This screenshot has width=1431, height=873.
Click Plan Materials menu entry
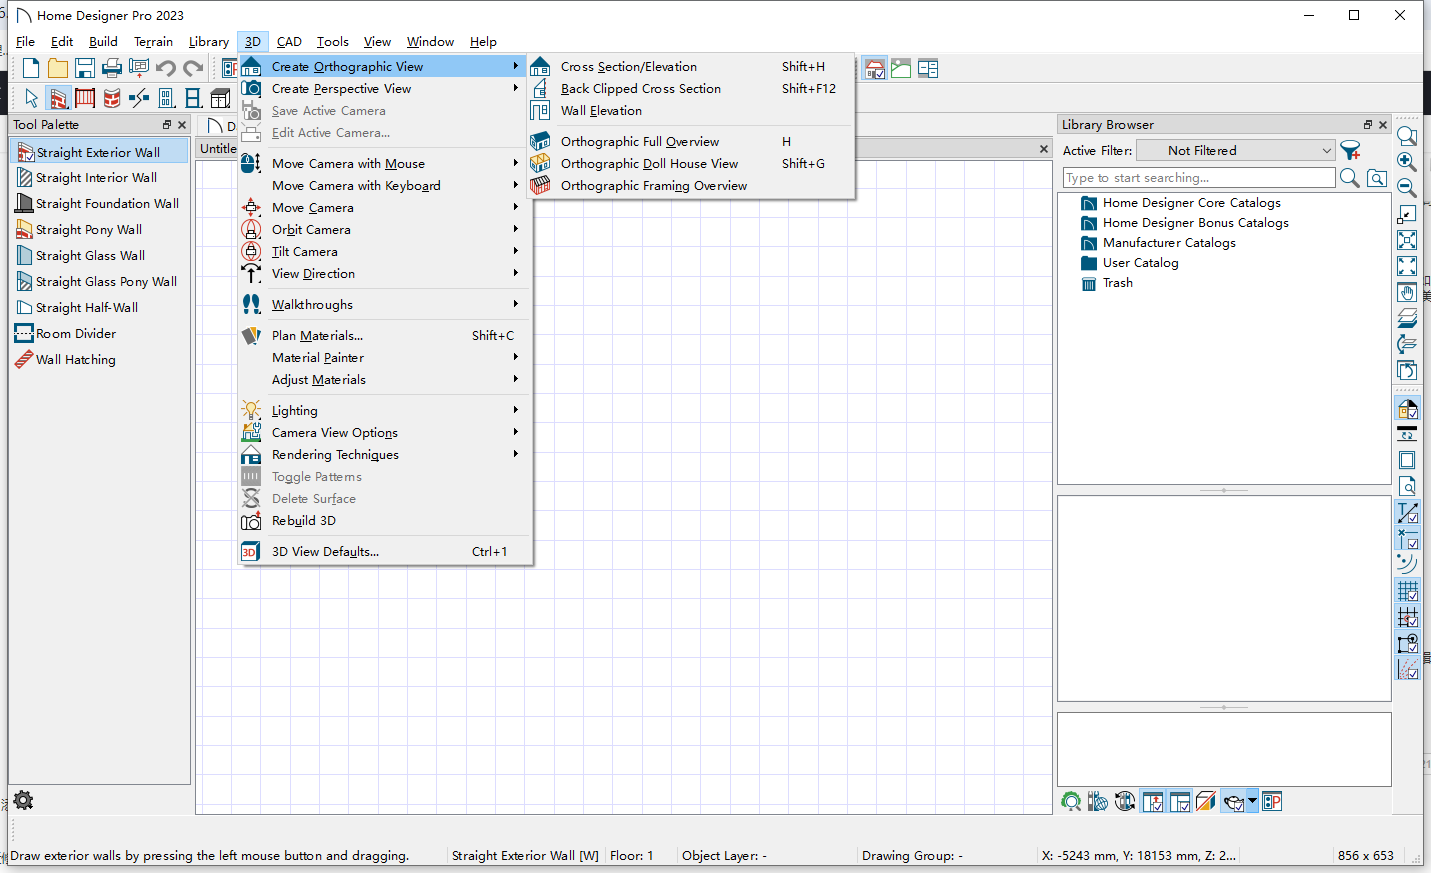click(x=317, y=336)
